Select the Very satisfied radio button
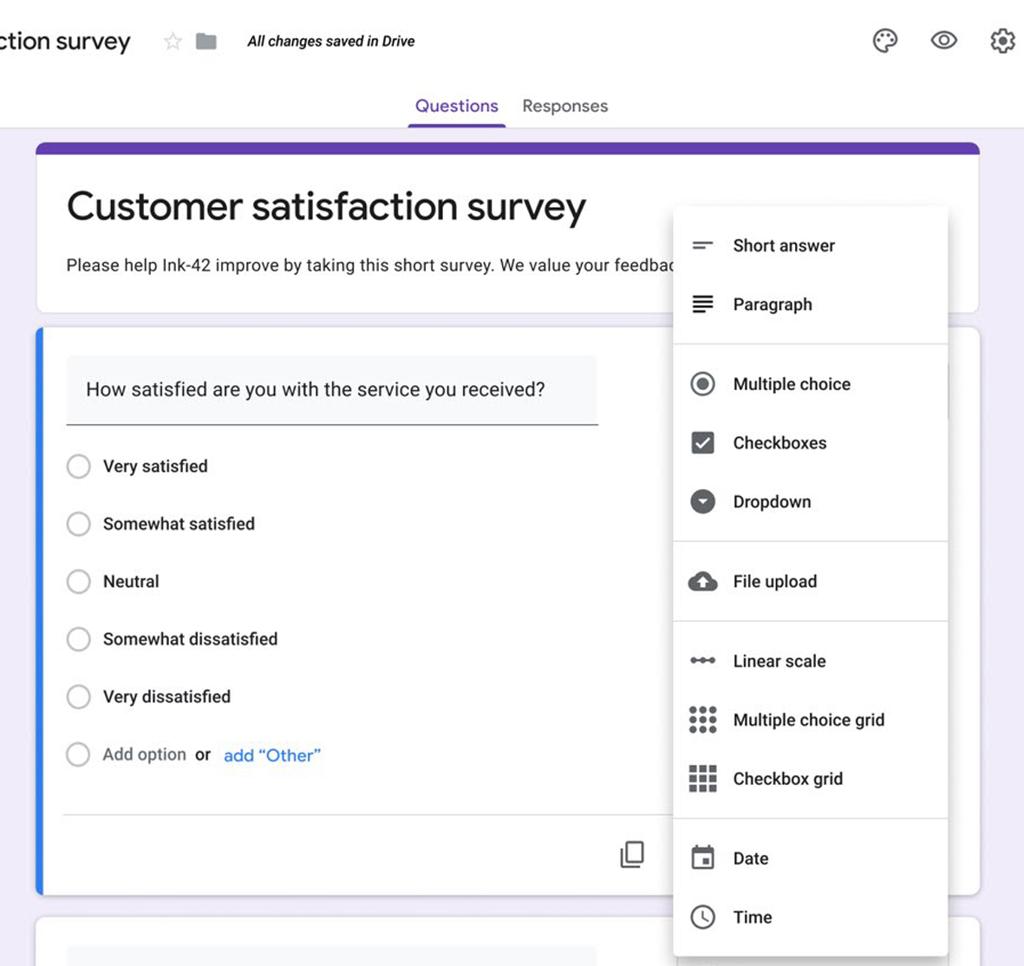This screenshot has width=1024, height=966. (x=78, y=466)
